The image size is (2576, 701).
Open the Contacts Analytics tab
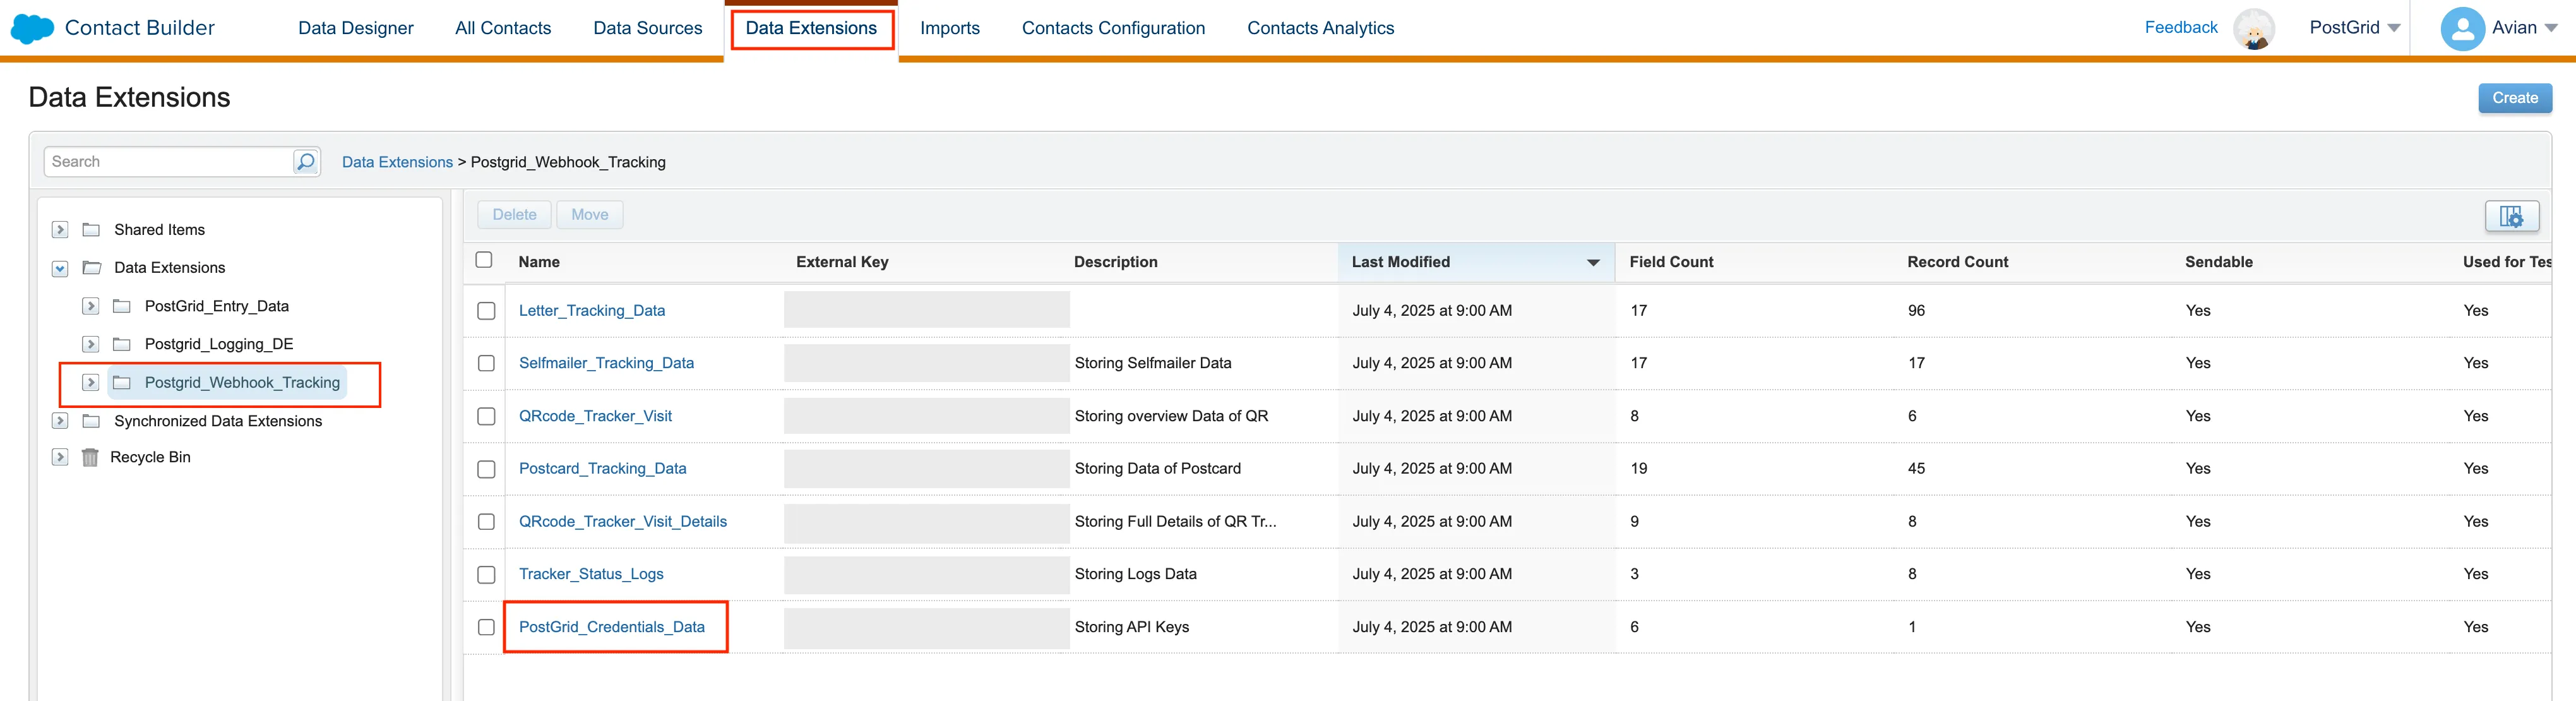1320,28
